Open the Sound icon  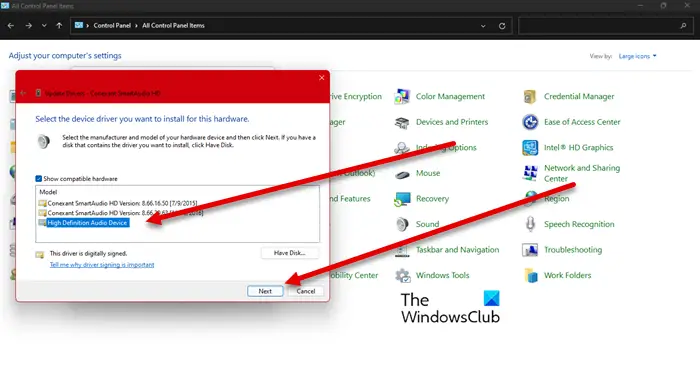pos(402,224)
